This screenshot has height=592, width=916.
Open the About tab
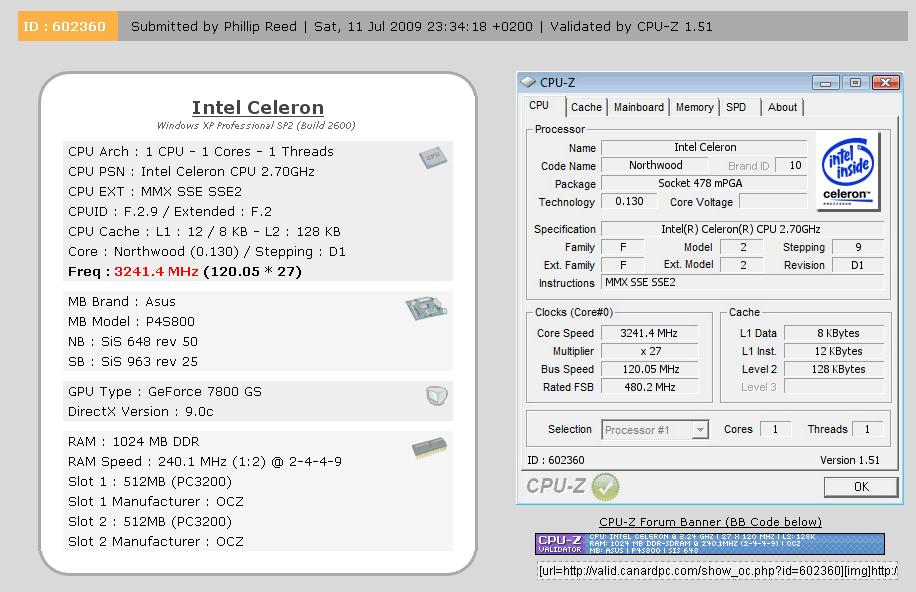click(x=782, y=107)
